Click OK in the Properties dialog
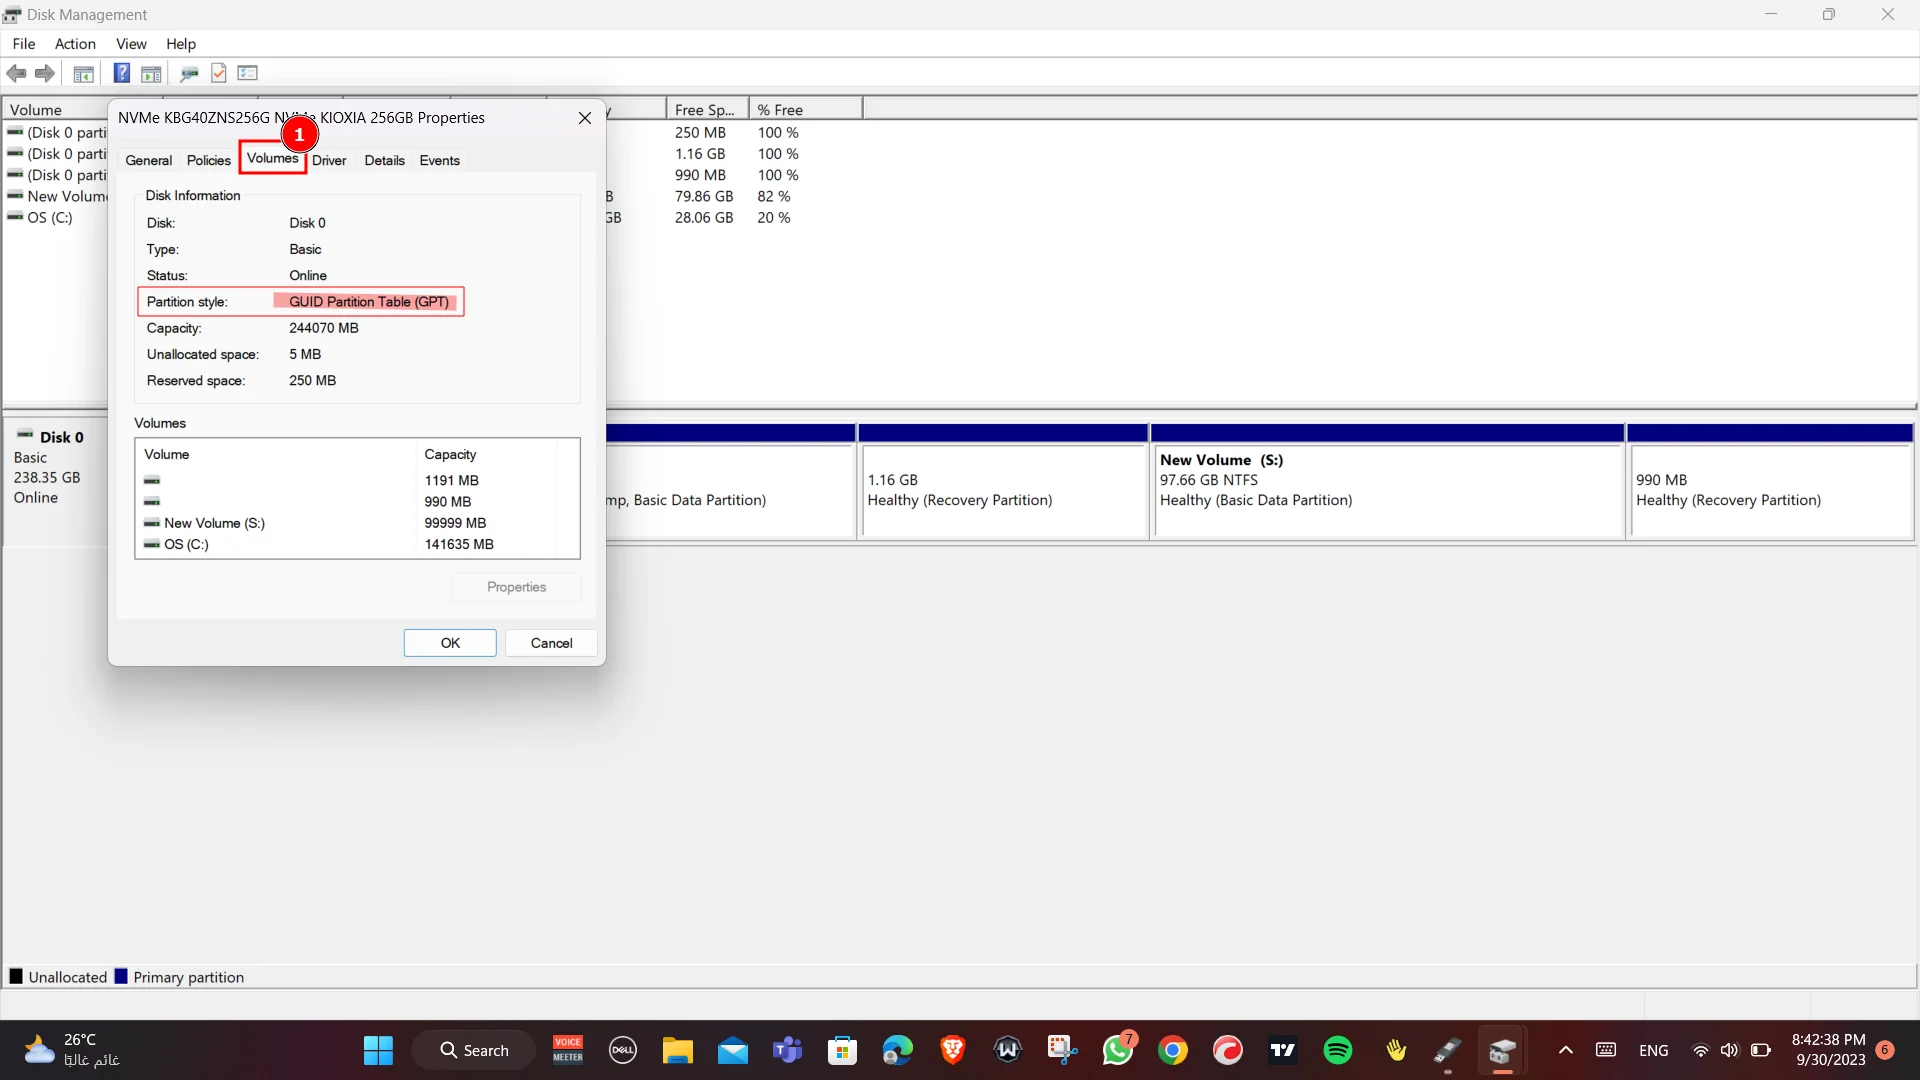 450,643
